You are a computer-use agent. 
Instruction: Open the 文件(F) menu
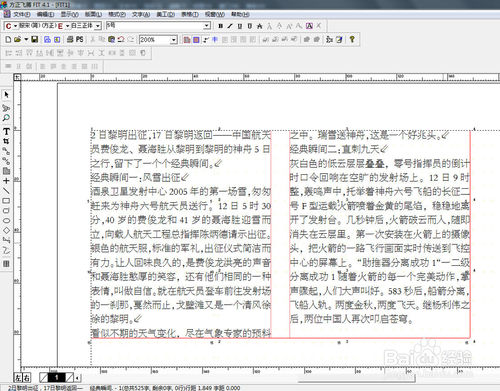(22, 14)
